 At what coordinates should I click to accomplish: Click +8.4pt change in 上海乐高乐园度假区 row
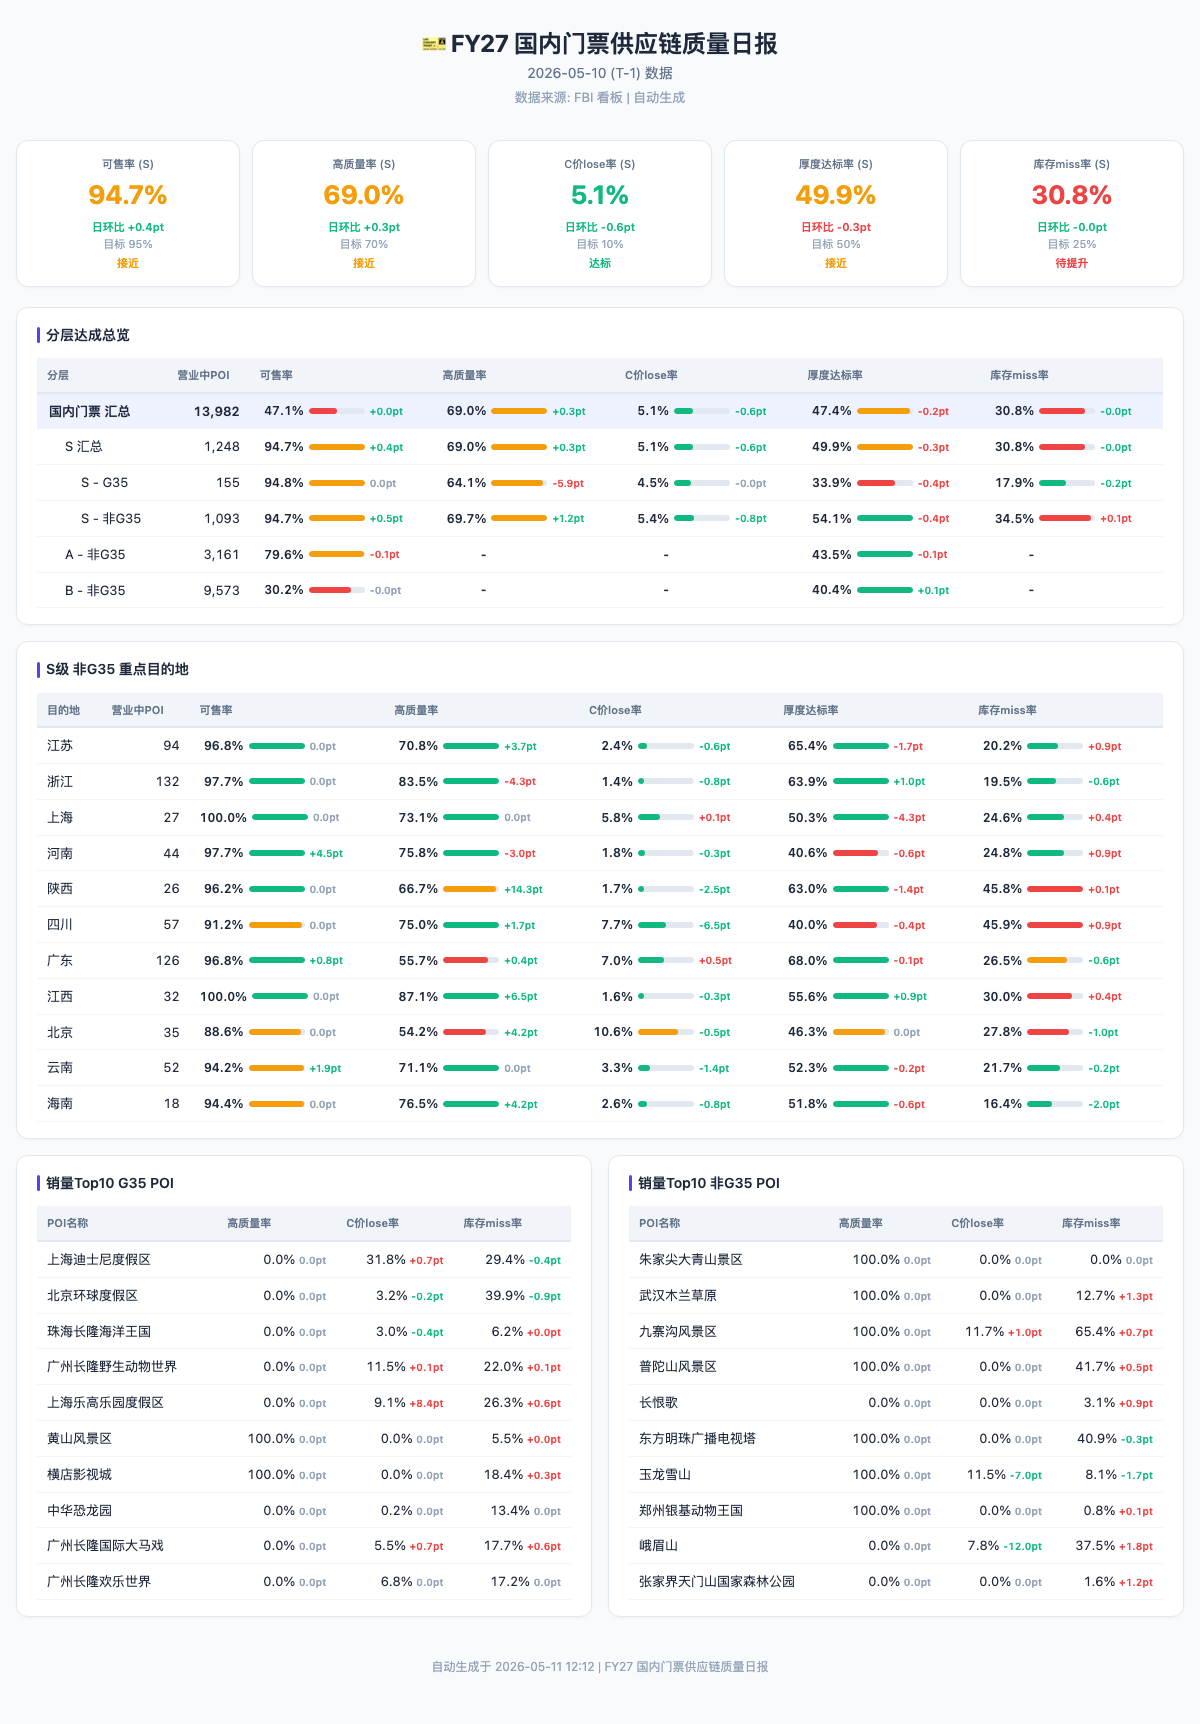point(427,1403)
